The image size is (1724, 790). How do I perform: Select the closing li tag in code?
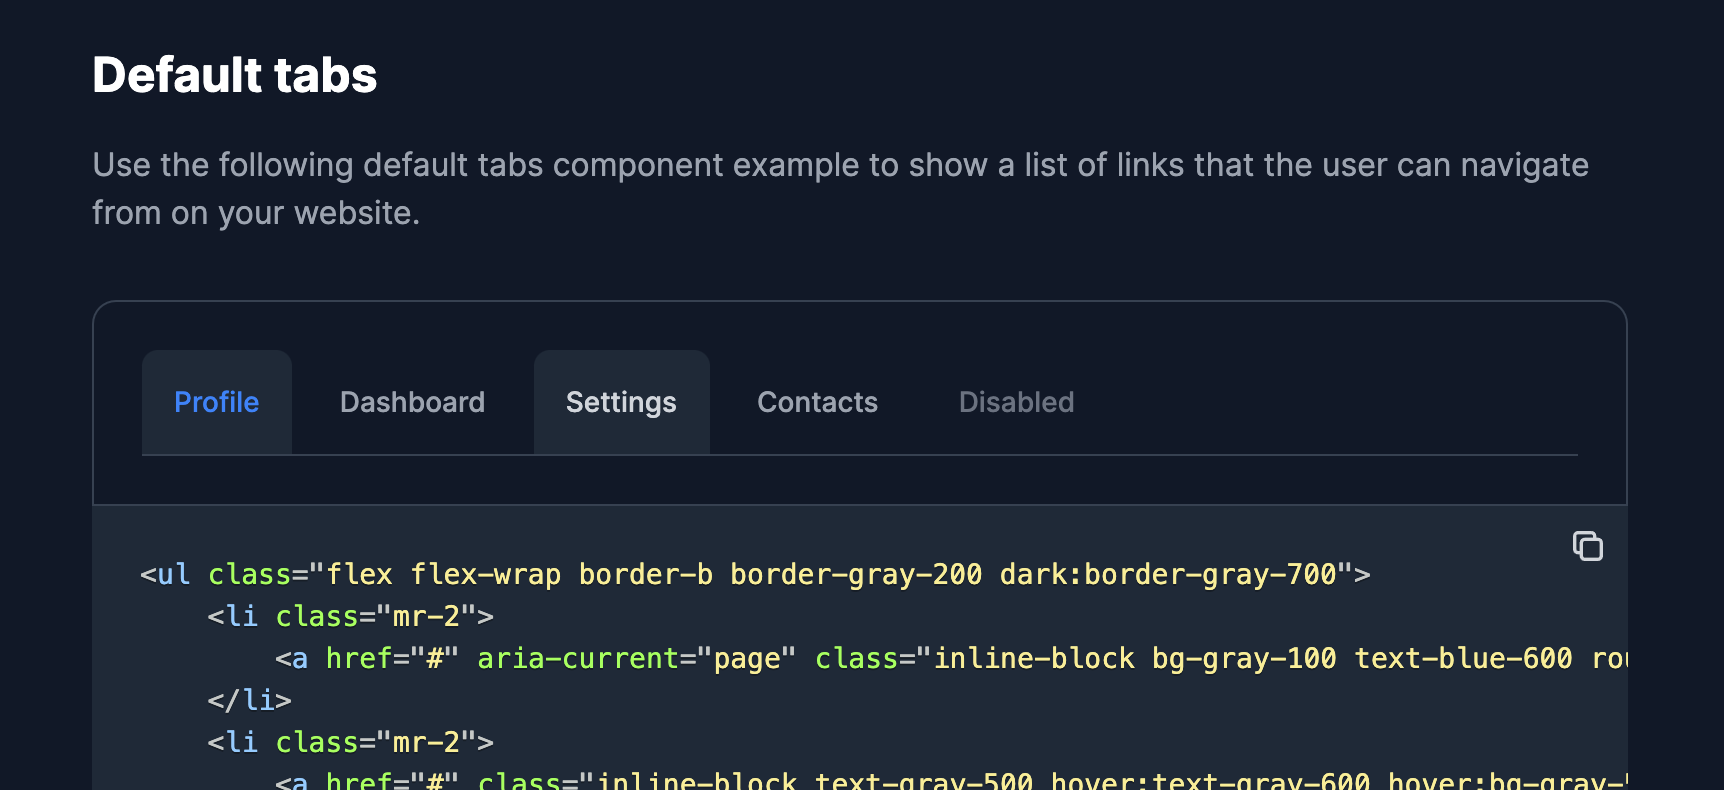(249, 700)
